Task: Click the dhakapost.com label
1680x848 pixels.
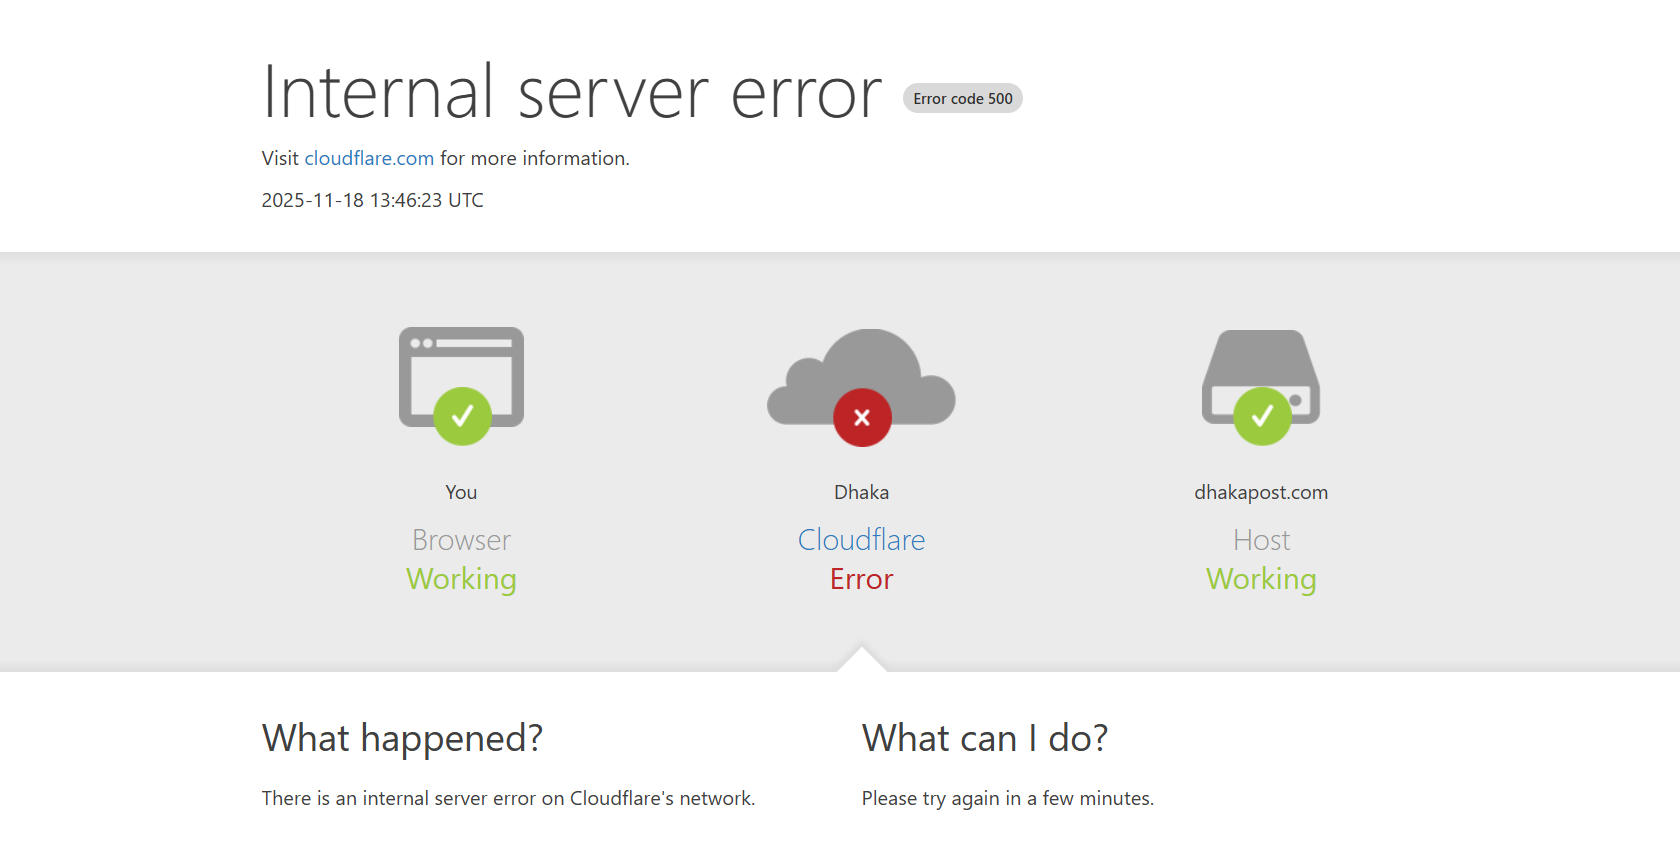Action: 1261,492
